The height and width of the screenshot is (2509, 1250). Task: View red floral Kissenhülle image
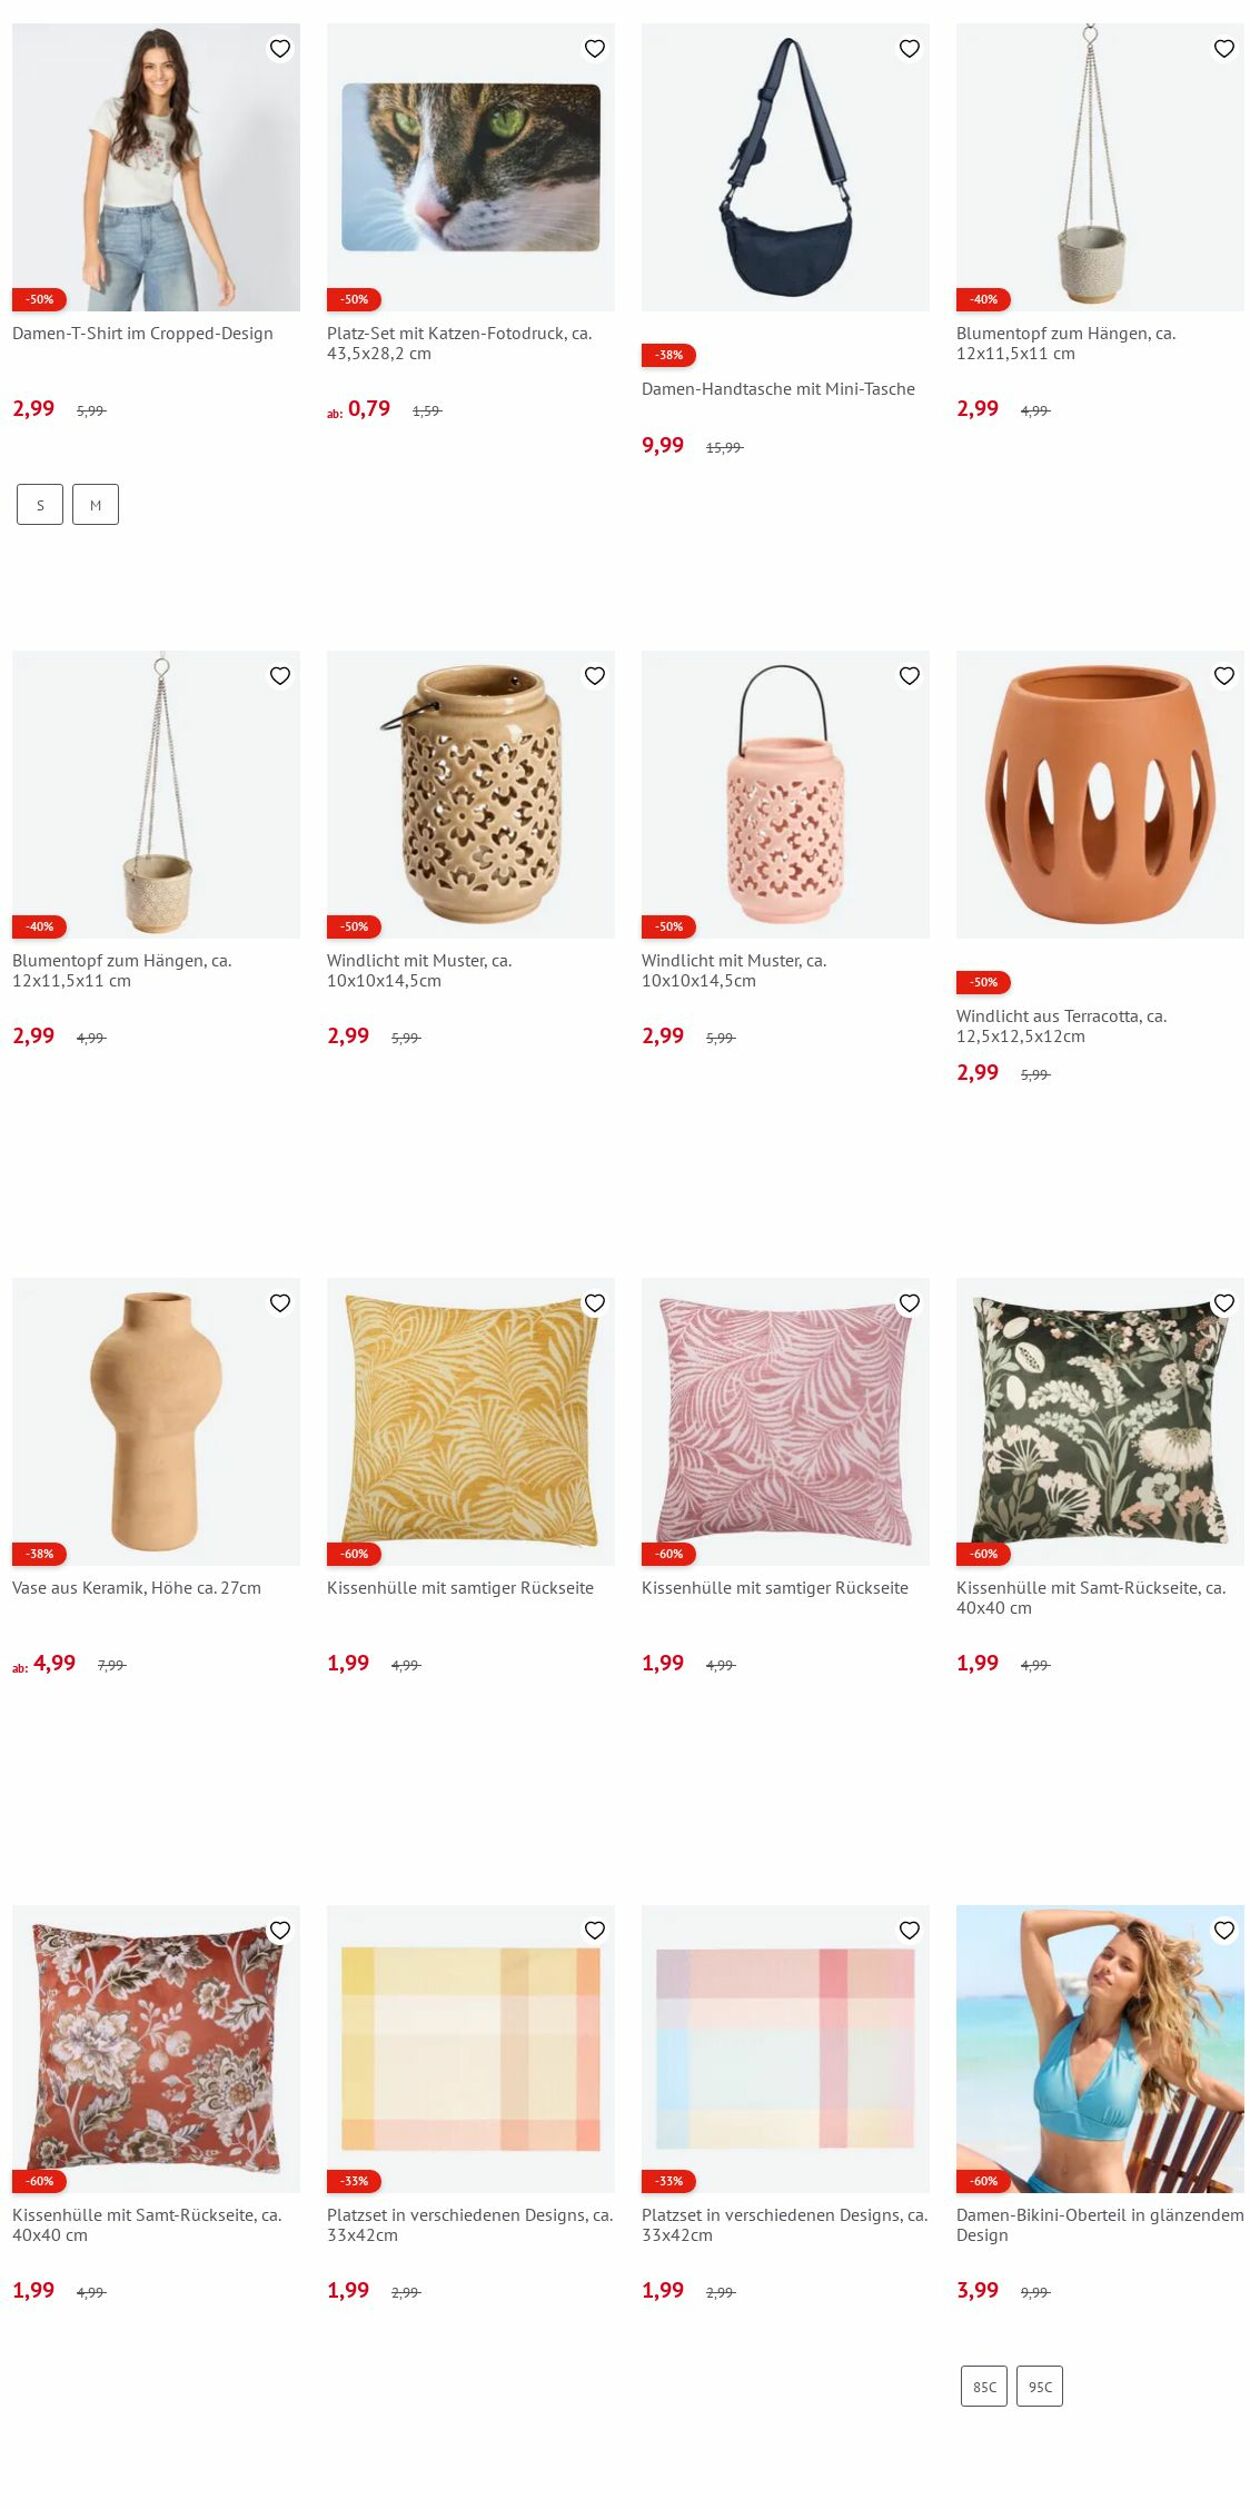click(x=156, y=2049)
